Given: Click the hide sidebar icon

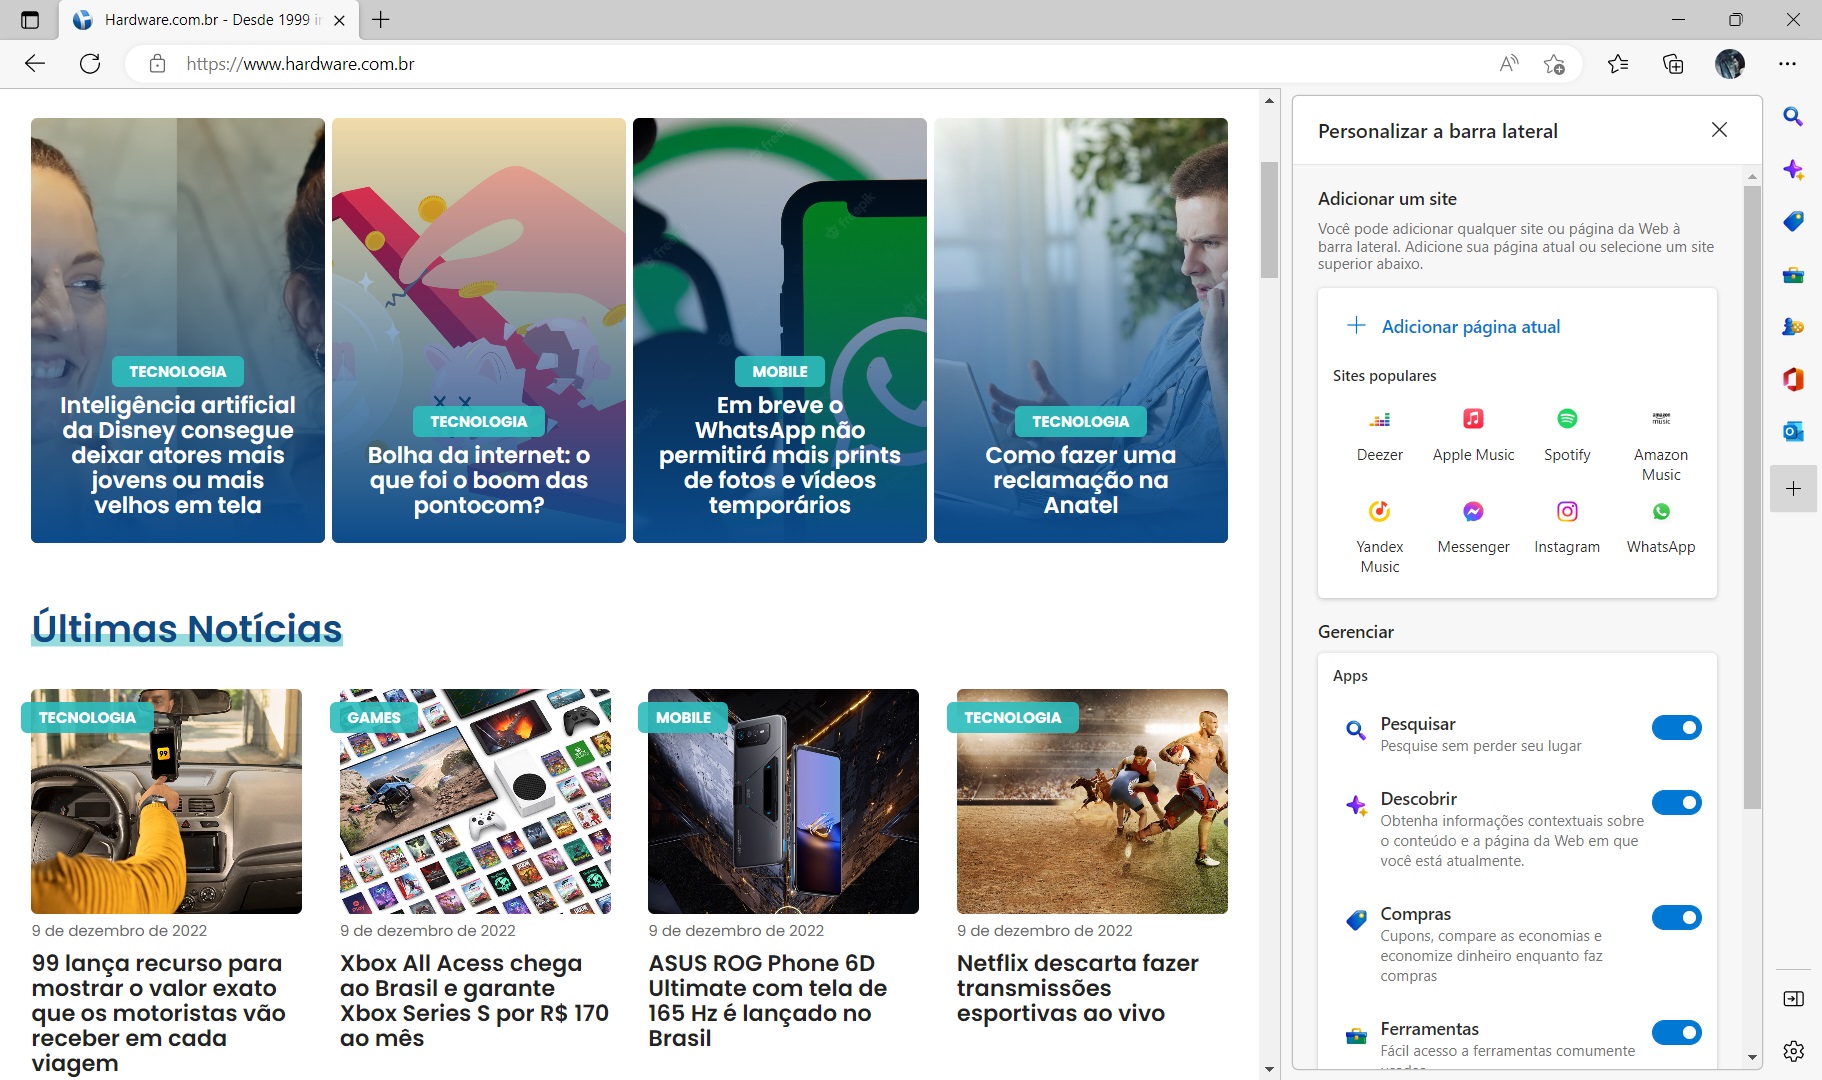Looking at the screenshot, I should click(1793, 999).
